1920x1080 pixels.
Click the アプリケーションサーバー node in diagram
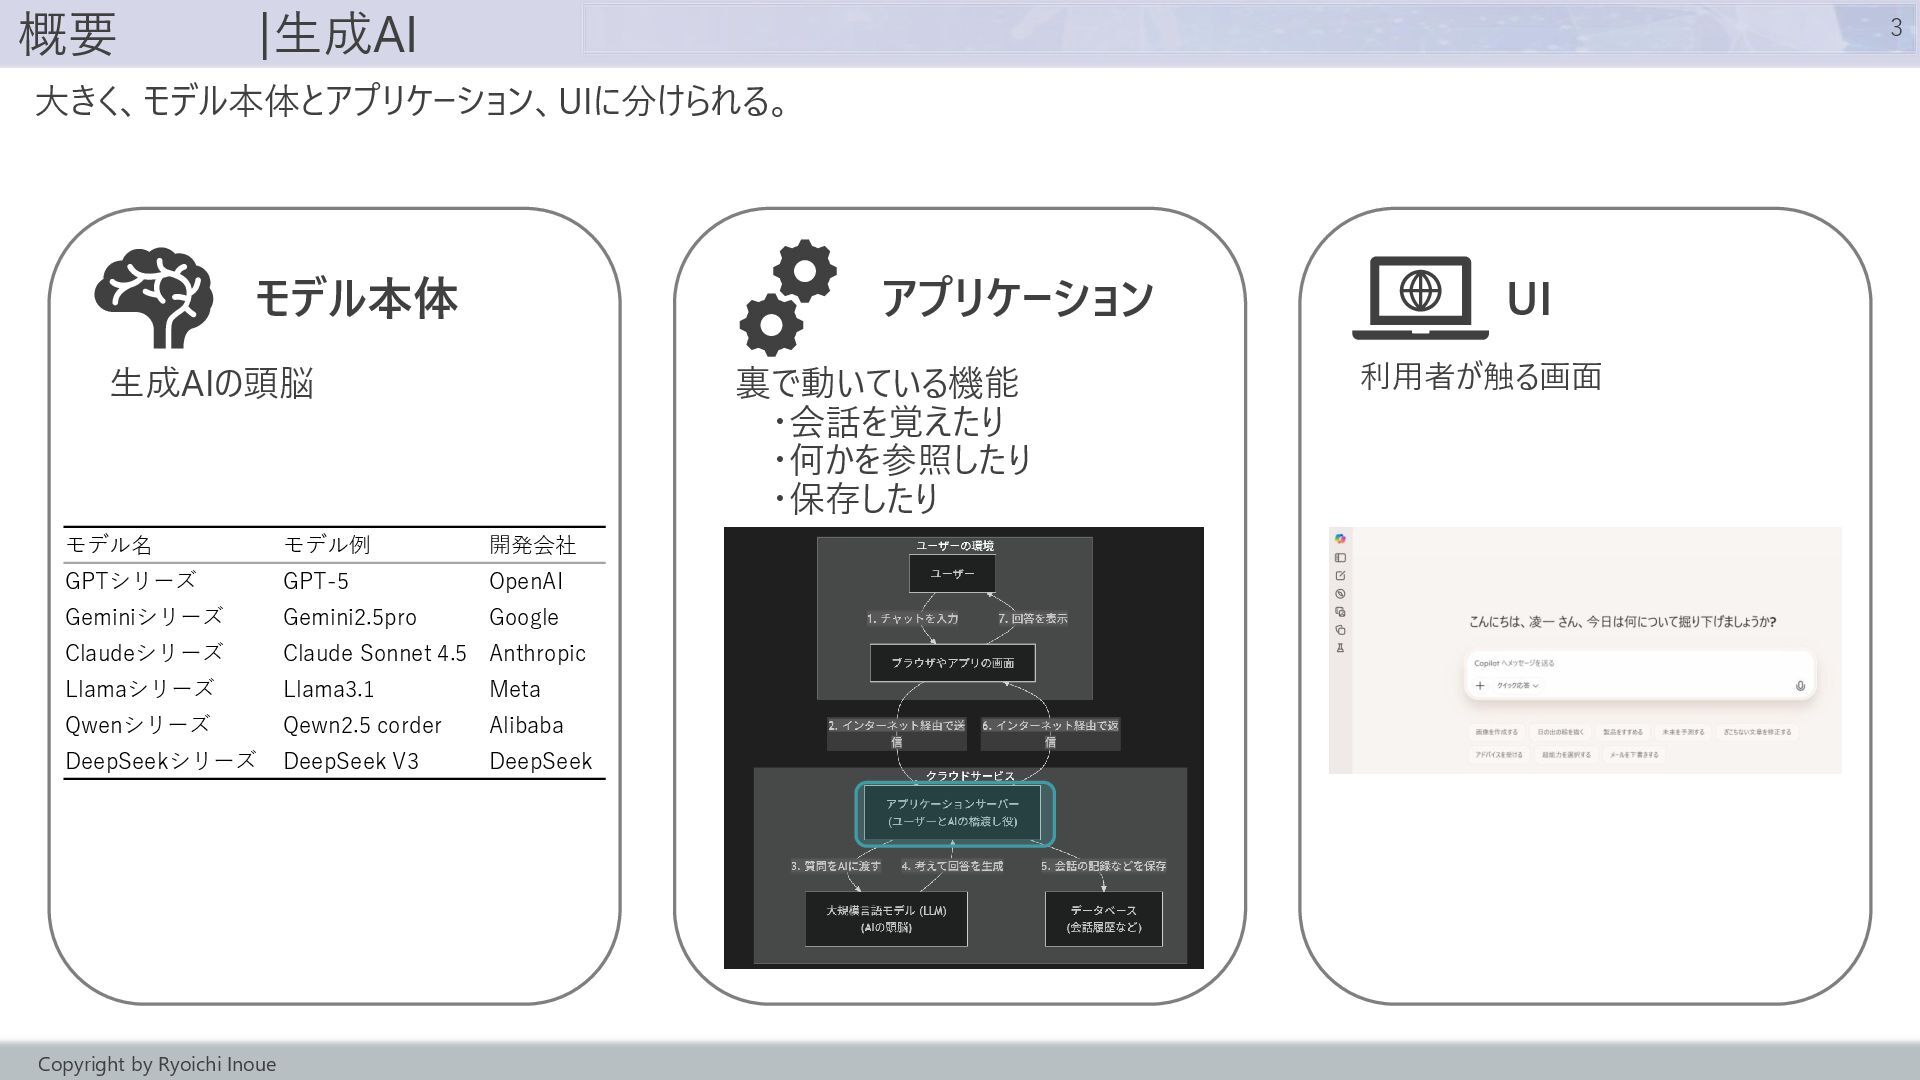pos(952,813)
